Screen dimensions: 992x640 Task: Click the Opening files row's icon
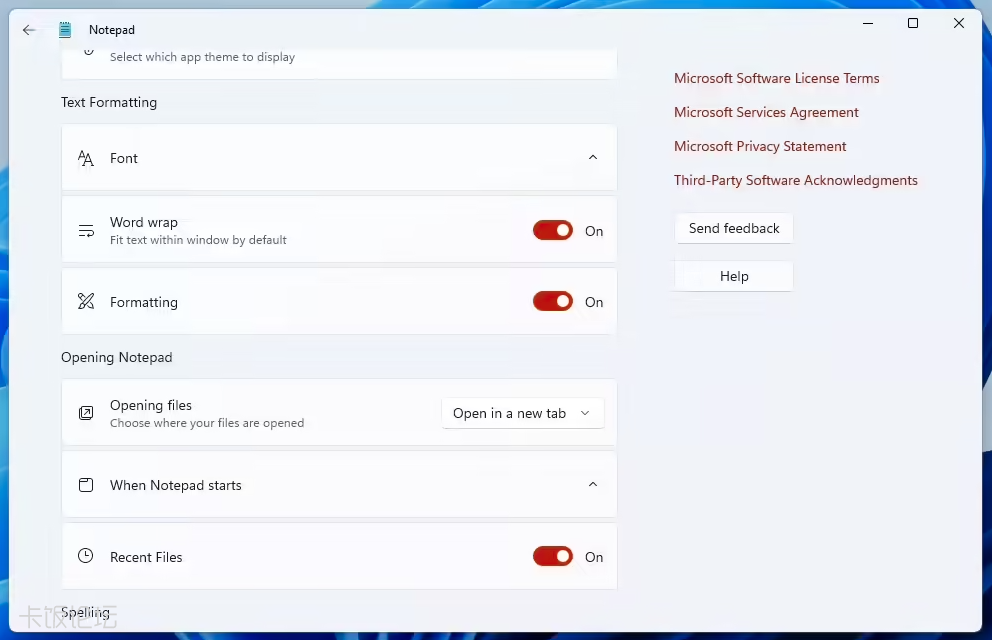[86, 413]
